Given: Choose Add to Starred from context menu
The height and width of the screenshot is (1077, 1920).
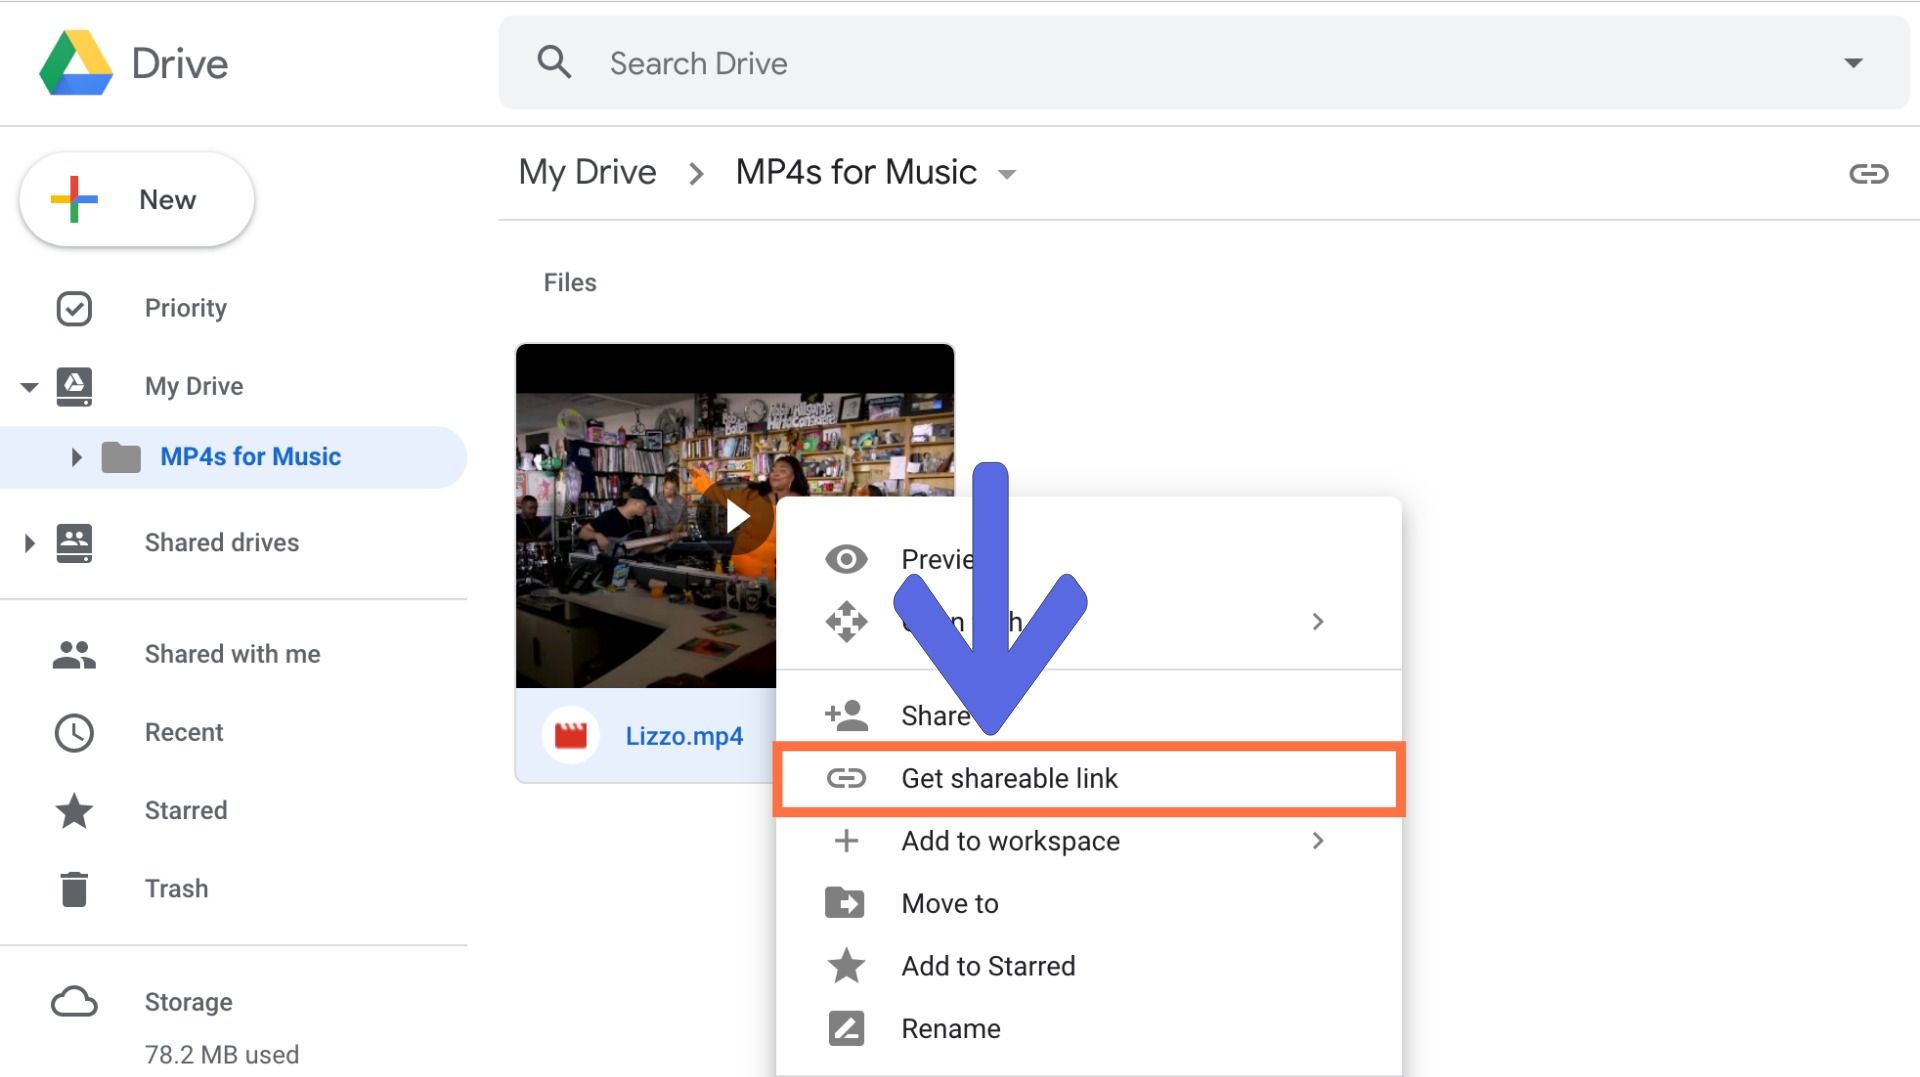Looking at the screenshot, I should tap(988, 966).
